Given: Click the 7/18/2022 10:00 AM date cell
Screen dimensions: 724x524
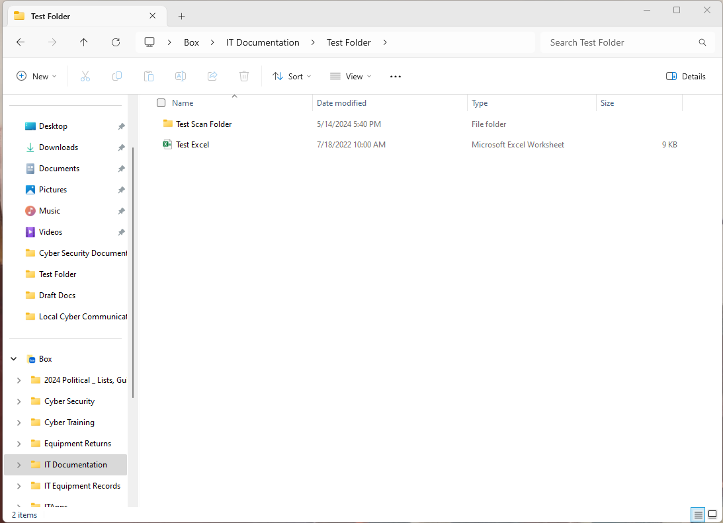Looking at the screenshot, I should (351, 145).
